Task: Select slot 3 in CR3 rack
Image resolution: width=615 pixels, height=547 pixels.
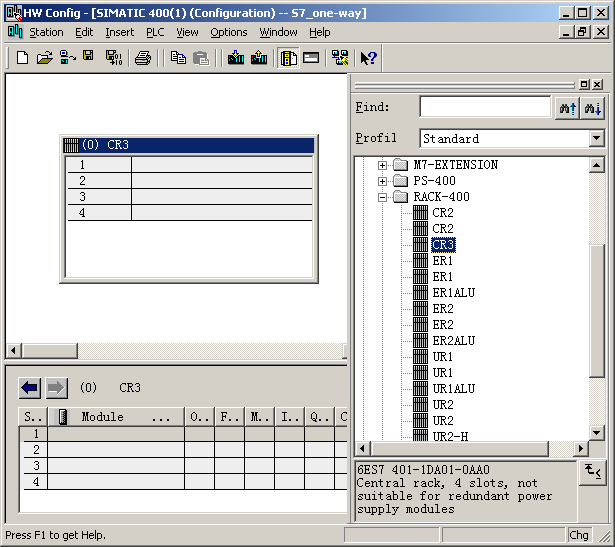Action: point(190,196)
